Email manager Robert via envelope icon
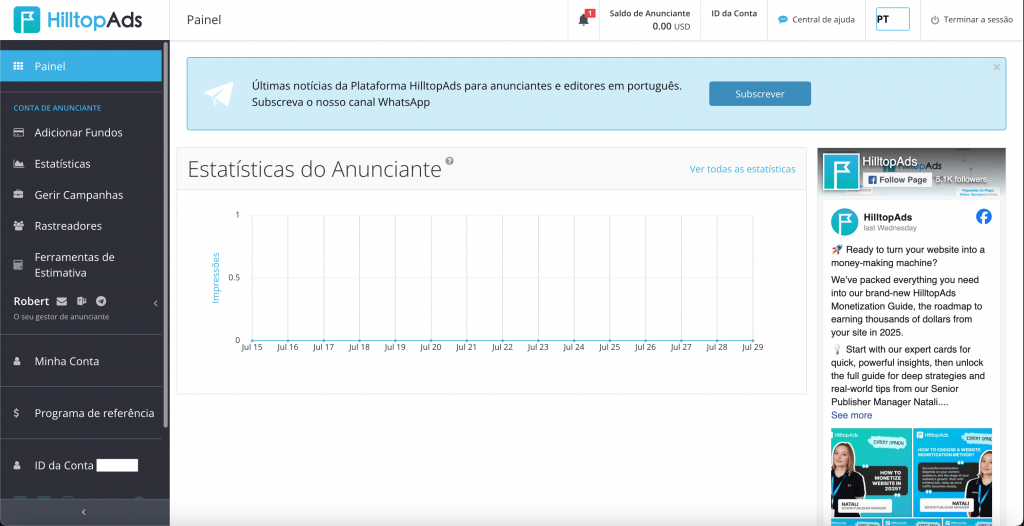Viewport: 1024px width, 526px height. 61,301
